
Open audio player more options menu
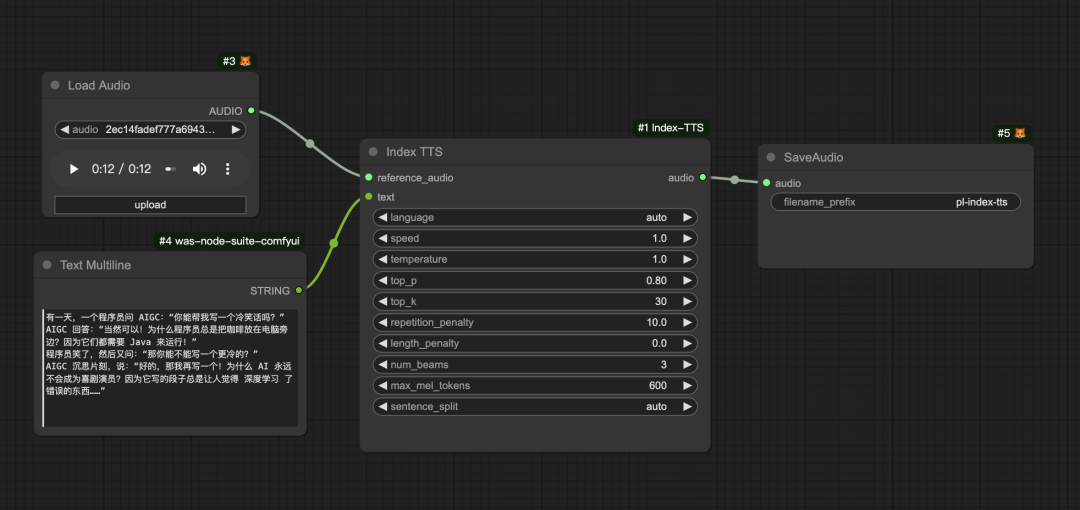227,169
